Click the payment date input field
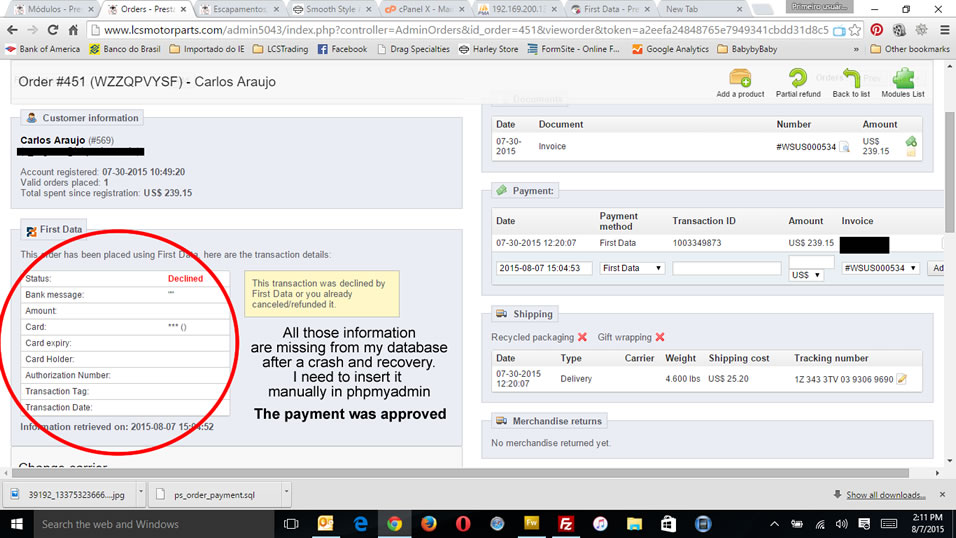 (544, 268)
